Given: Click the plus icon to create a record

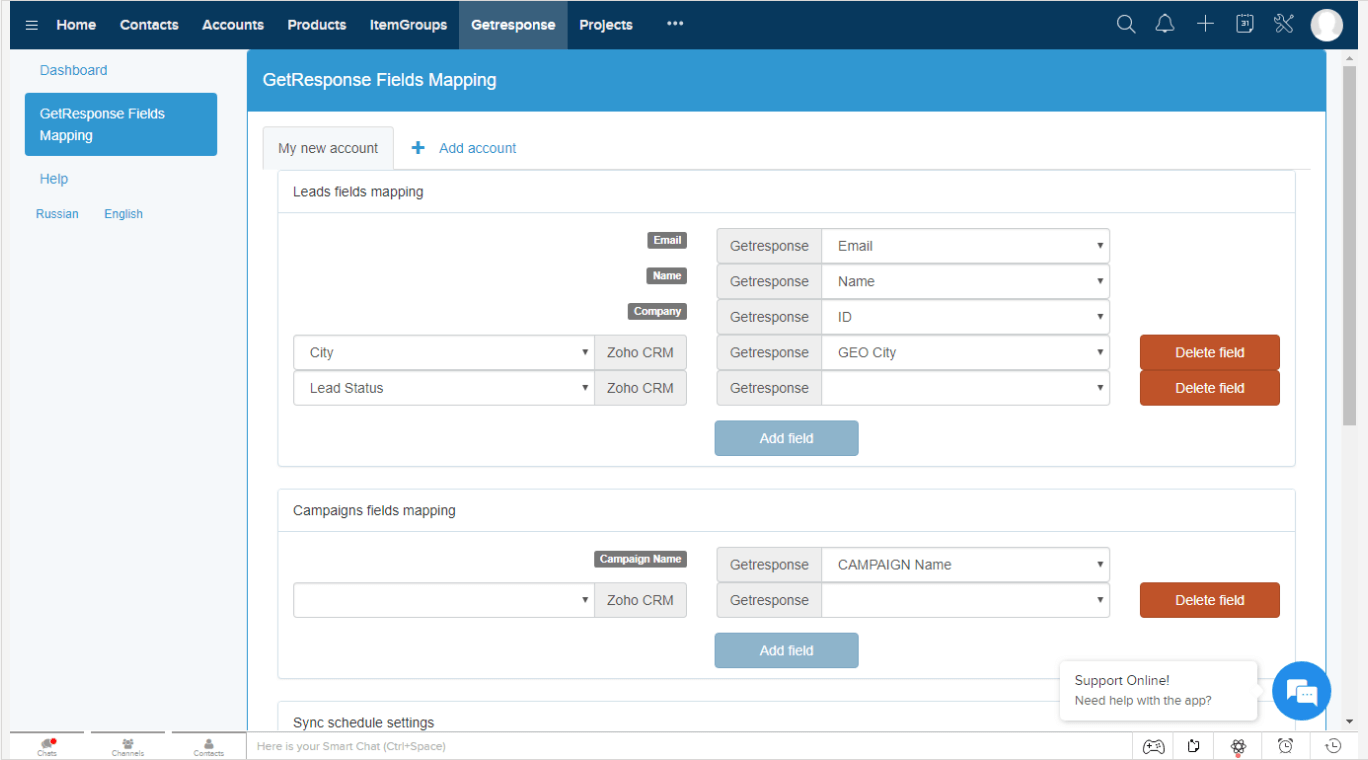Looking at the screenshot, I should (1205, 23).
